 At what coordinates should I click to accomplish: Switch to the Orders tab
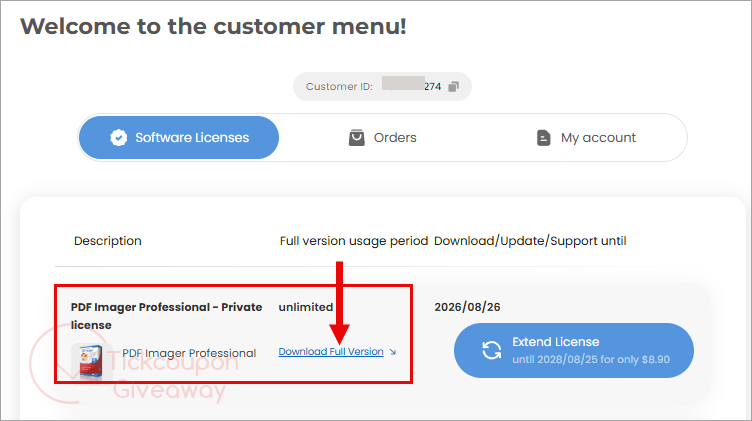click(382, 138)
